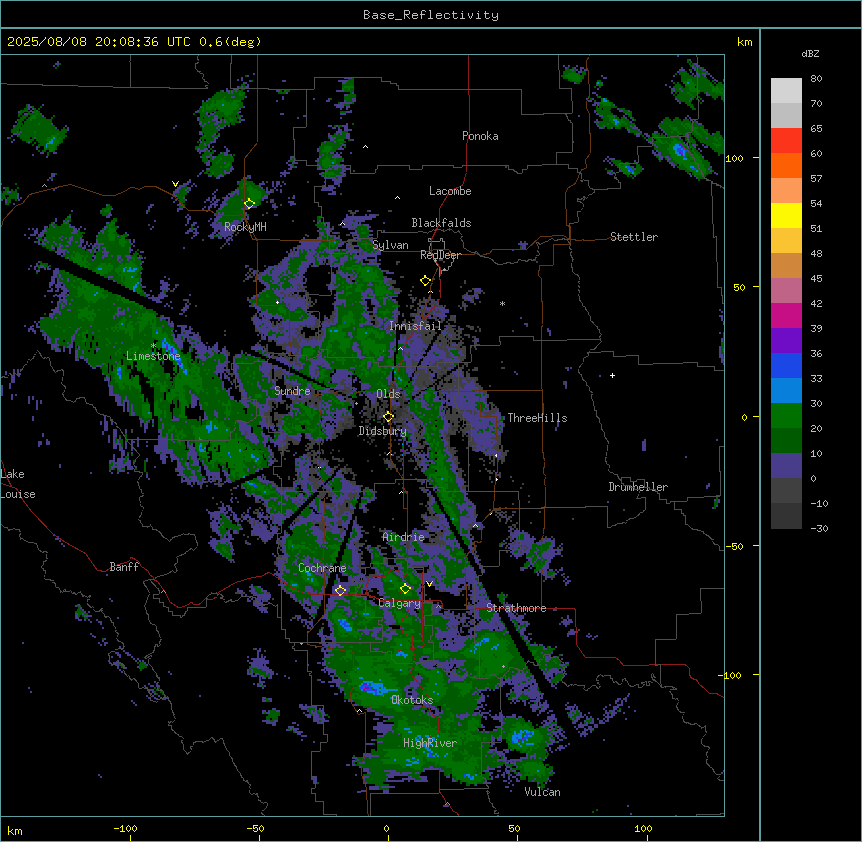This screenshot has height=842, width=862.
Task: Click the yellow V marker northeast of Calgary
Action: (x=429, y=584)
